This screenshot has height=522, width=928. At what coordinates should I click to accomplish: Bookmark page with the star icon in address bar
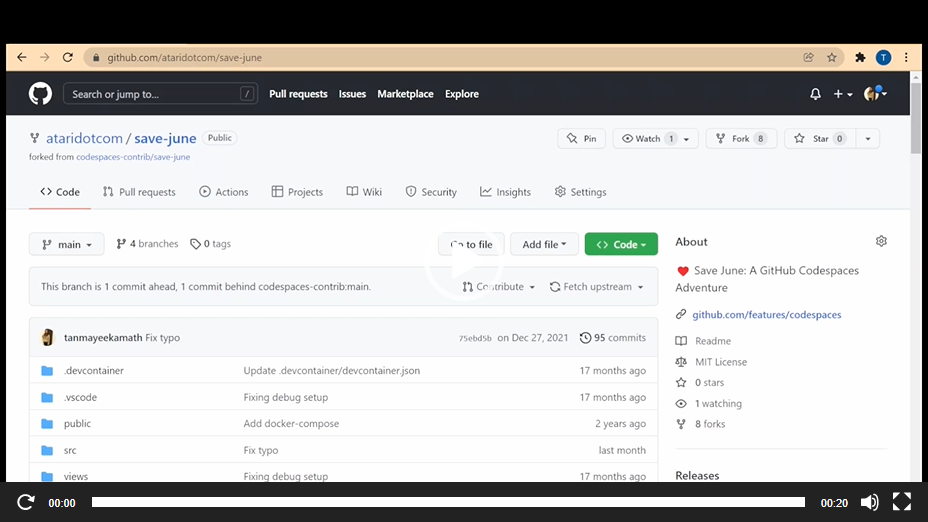tap(832, 57)
